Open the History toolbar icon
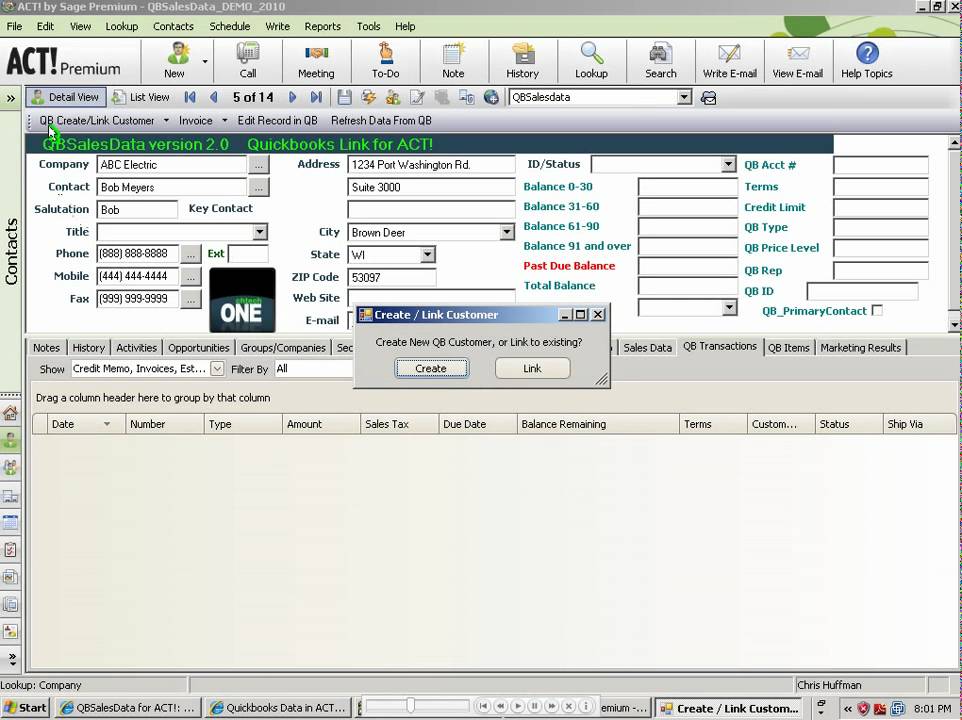This screenshot has width=962, height=720. click(x=523, y=60)
